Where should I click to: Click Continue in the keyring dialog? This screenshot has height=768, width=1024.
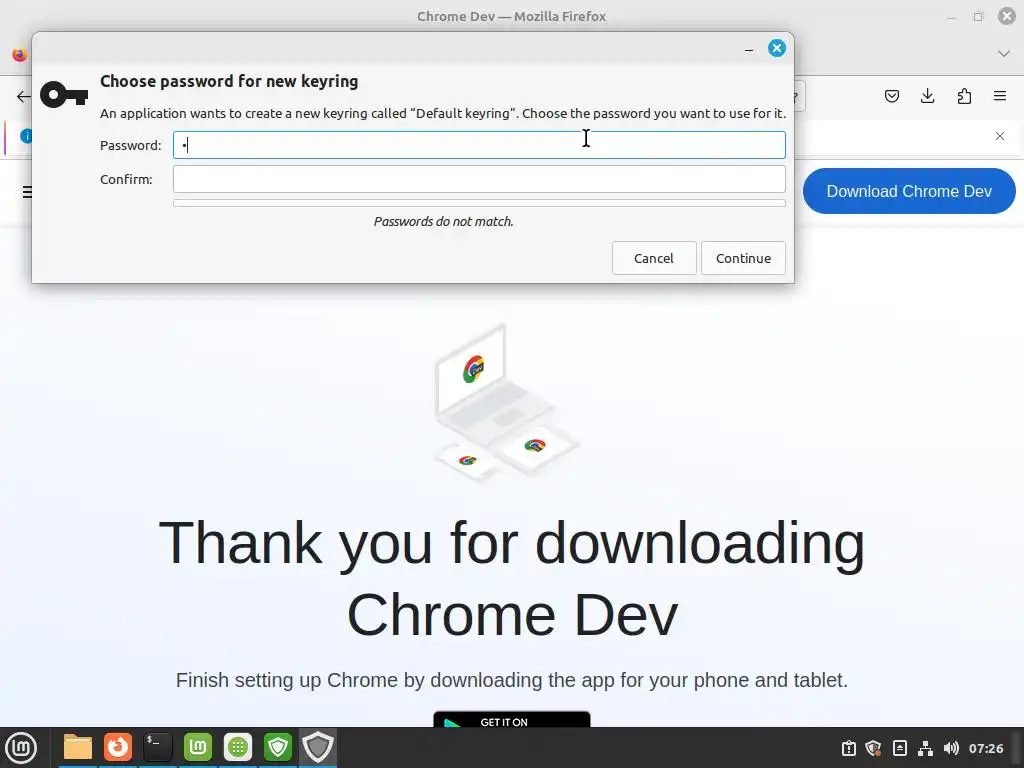743,258
